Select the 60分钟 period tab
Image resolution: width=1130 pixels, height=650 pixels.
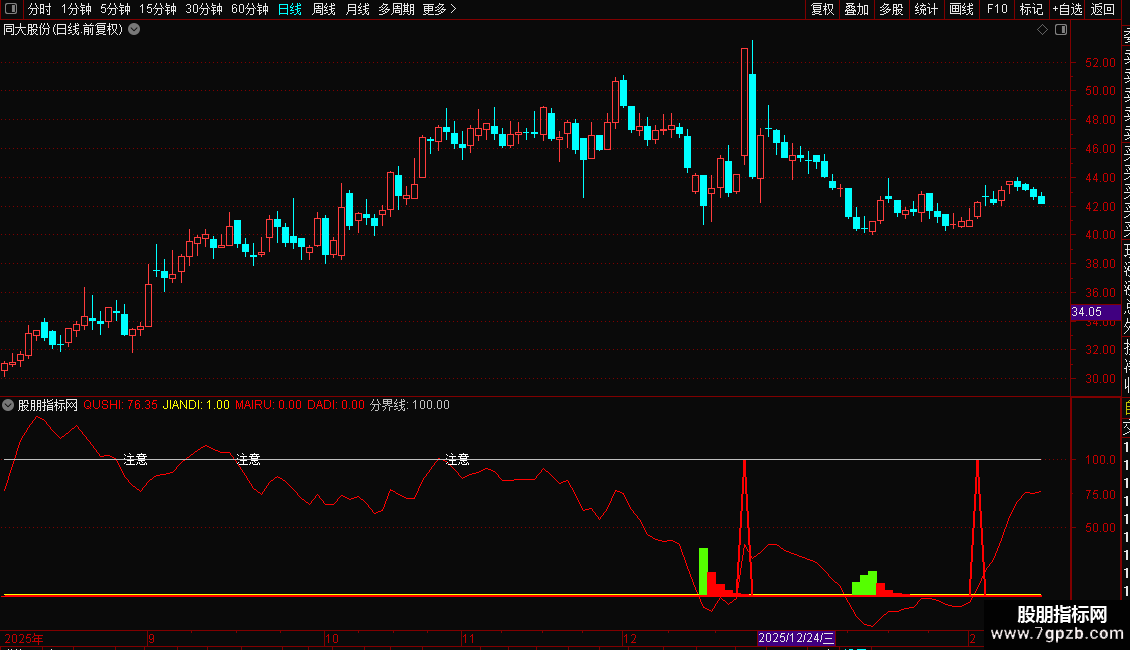[250, 9]
